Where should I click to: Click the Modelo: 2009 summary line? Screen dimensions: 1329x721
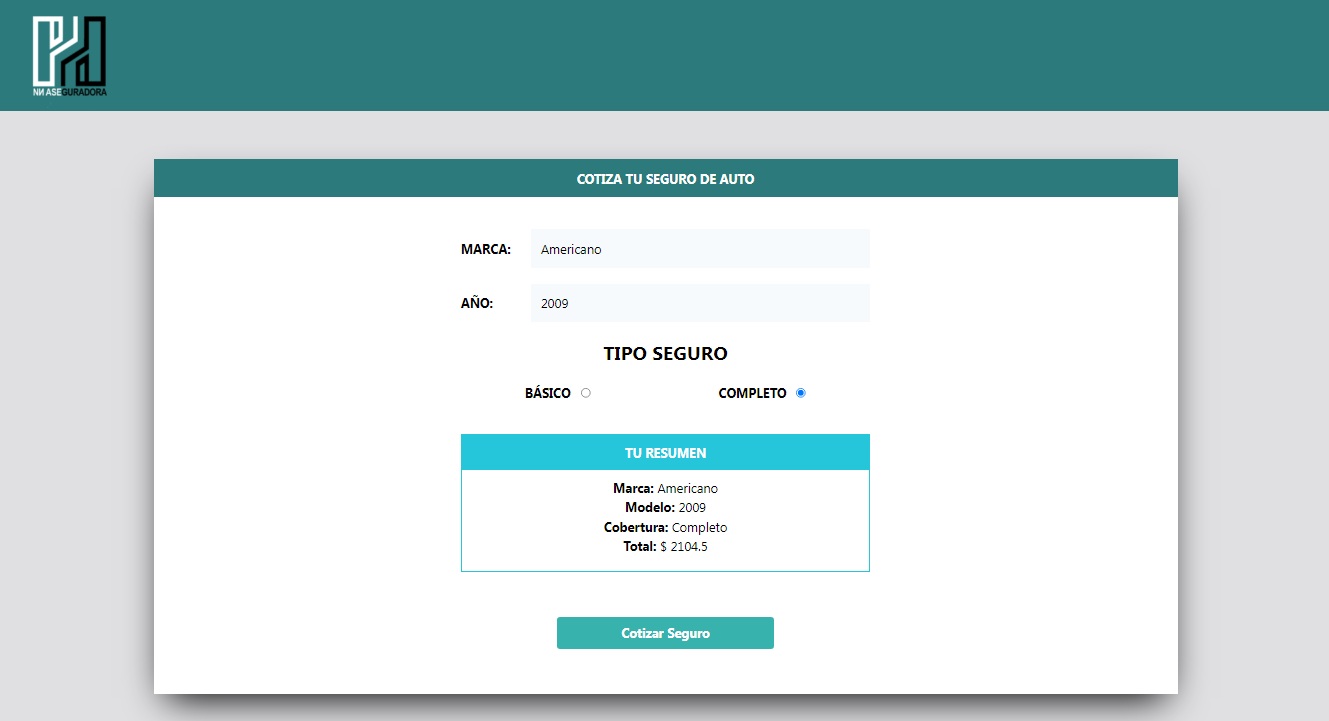click(x=665, y=507)
